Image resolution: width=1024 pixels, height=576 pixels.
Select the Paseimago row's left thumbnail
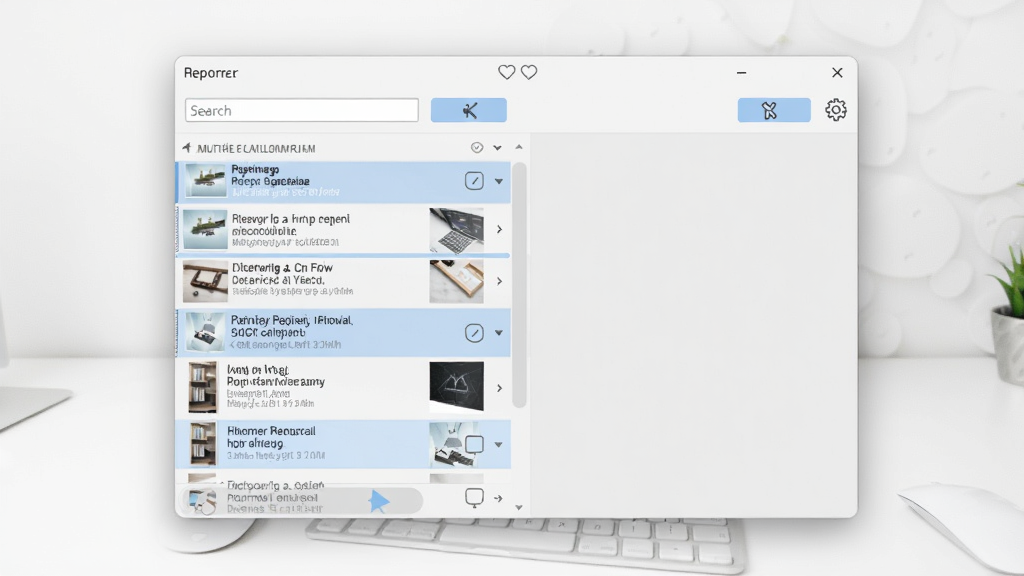[x=206, y=180]
